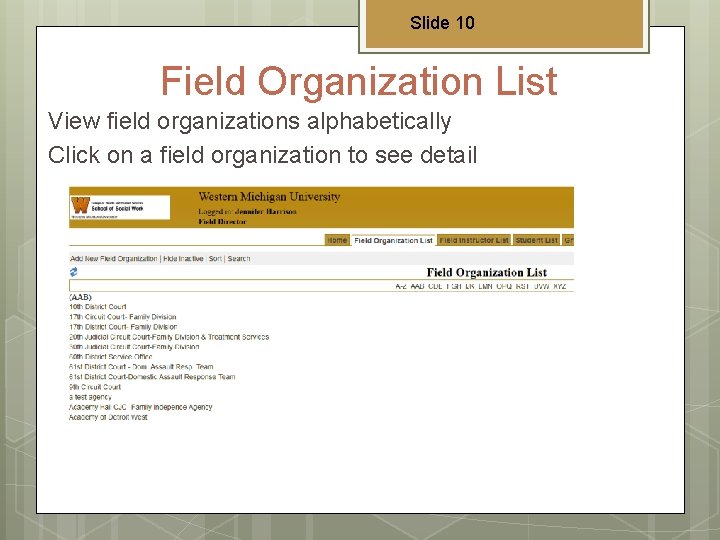Switch to the Field Instructor List tab
The width and height of the screenshot is (720, 540).
pyautogui.click(x=474, y=240)
